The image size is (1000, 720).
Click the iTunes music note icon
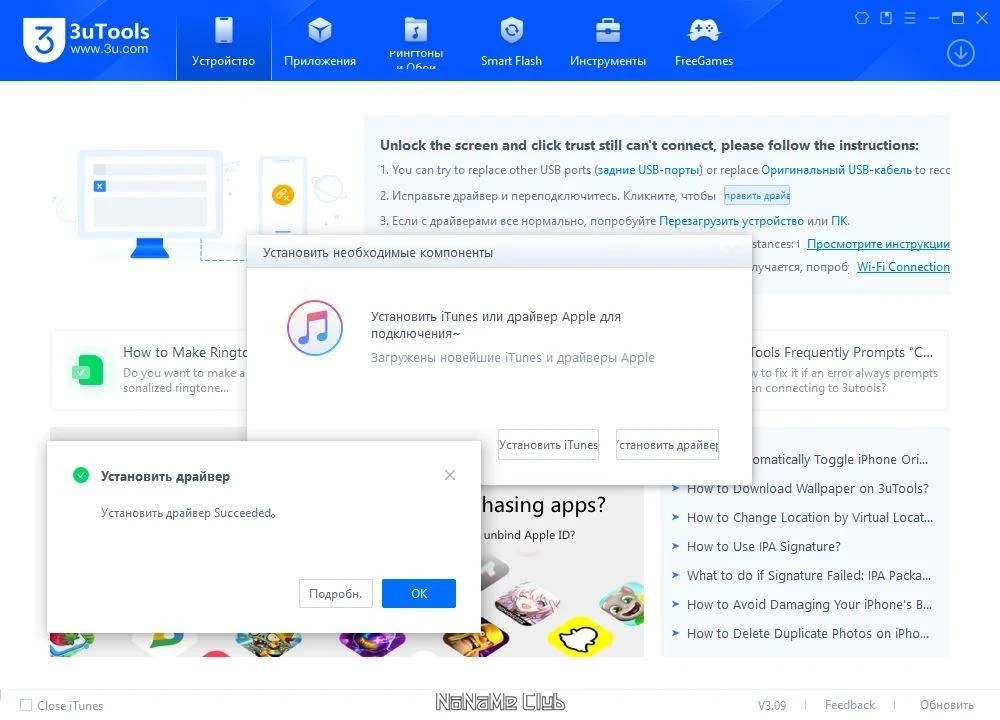click(315, 328)
